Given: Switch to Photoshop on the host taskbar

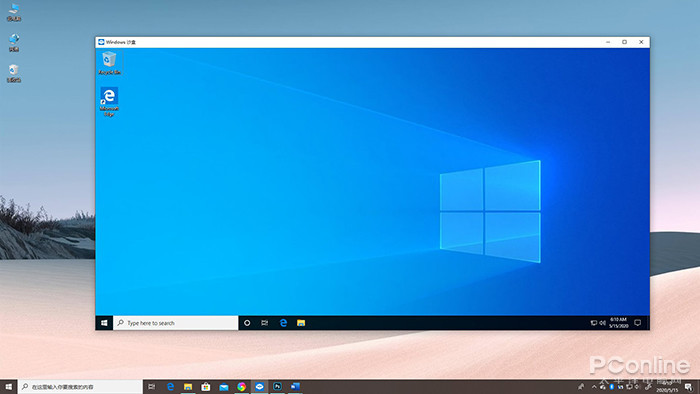Looking at the screenshot, I should pos(277,386).
